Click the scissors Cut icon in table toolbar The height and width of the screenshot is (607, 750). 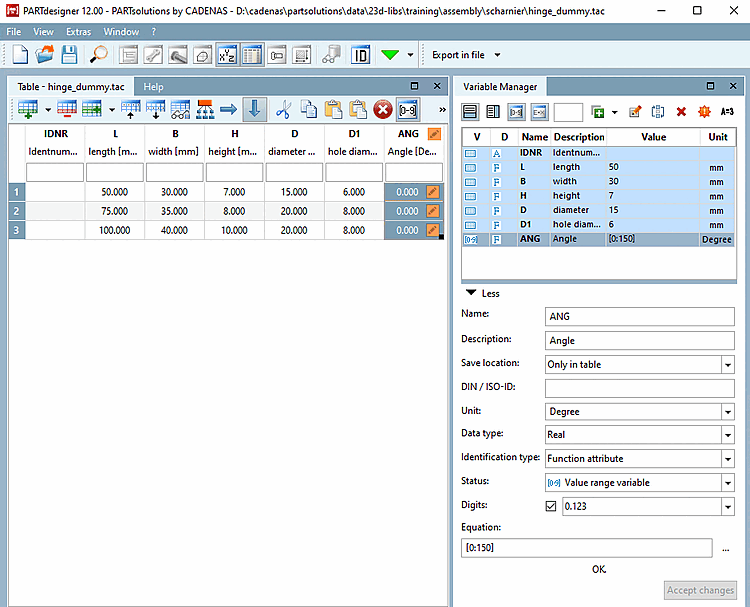click(283, 109)
